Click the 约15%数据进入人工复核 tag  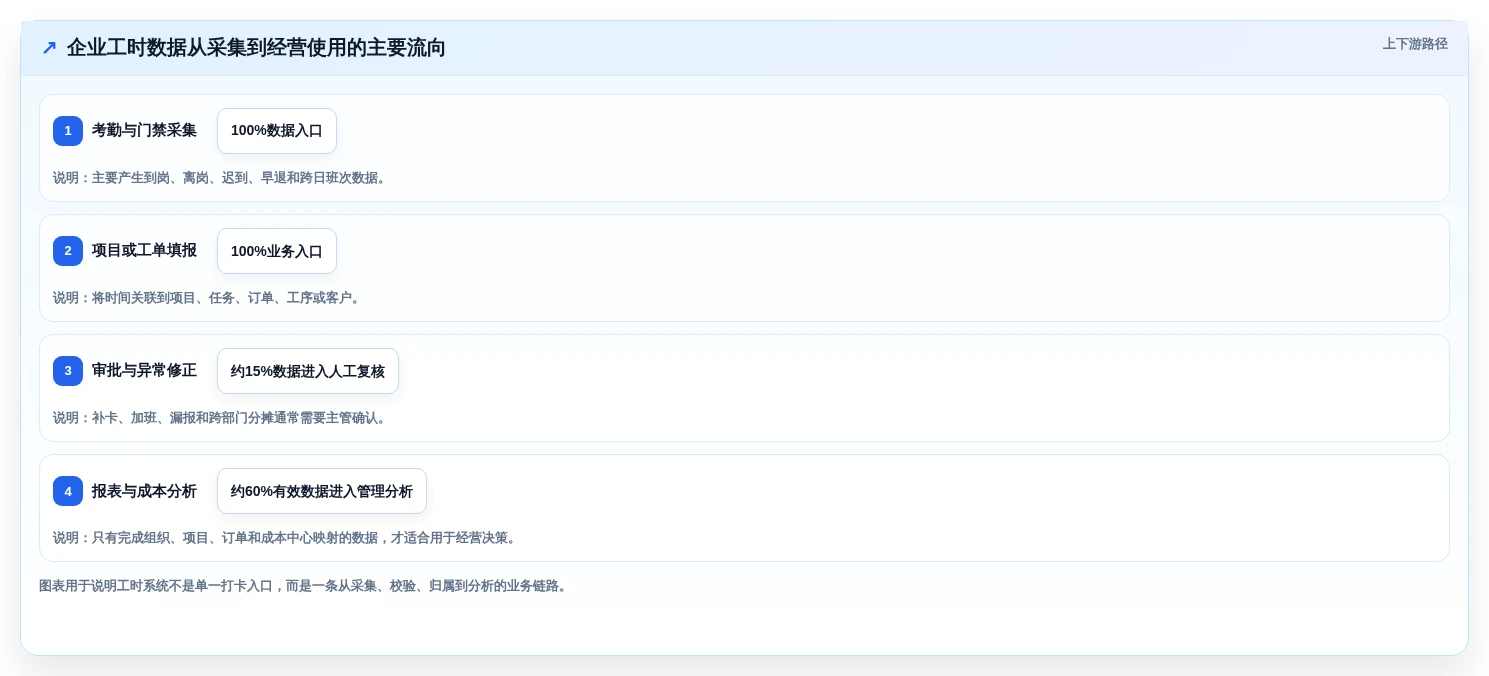[x=308, y=371]
